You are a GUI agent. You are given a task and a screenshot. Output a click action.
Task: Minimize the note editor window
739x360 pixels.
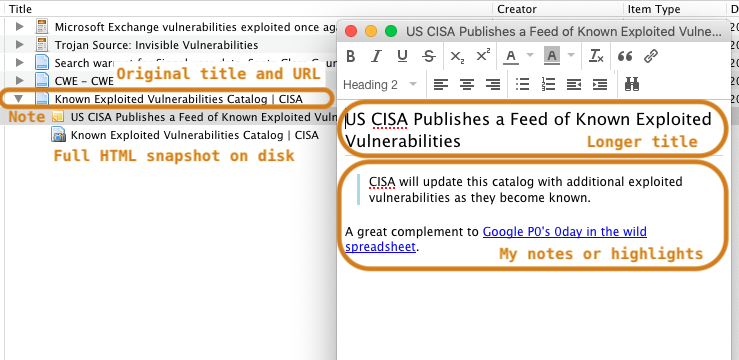[x=371, y=32]
